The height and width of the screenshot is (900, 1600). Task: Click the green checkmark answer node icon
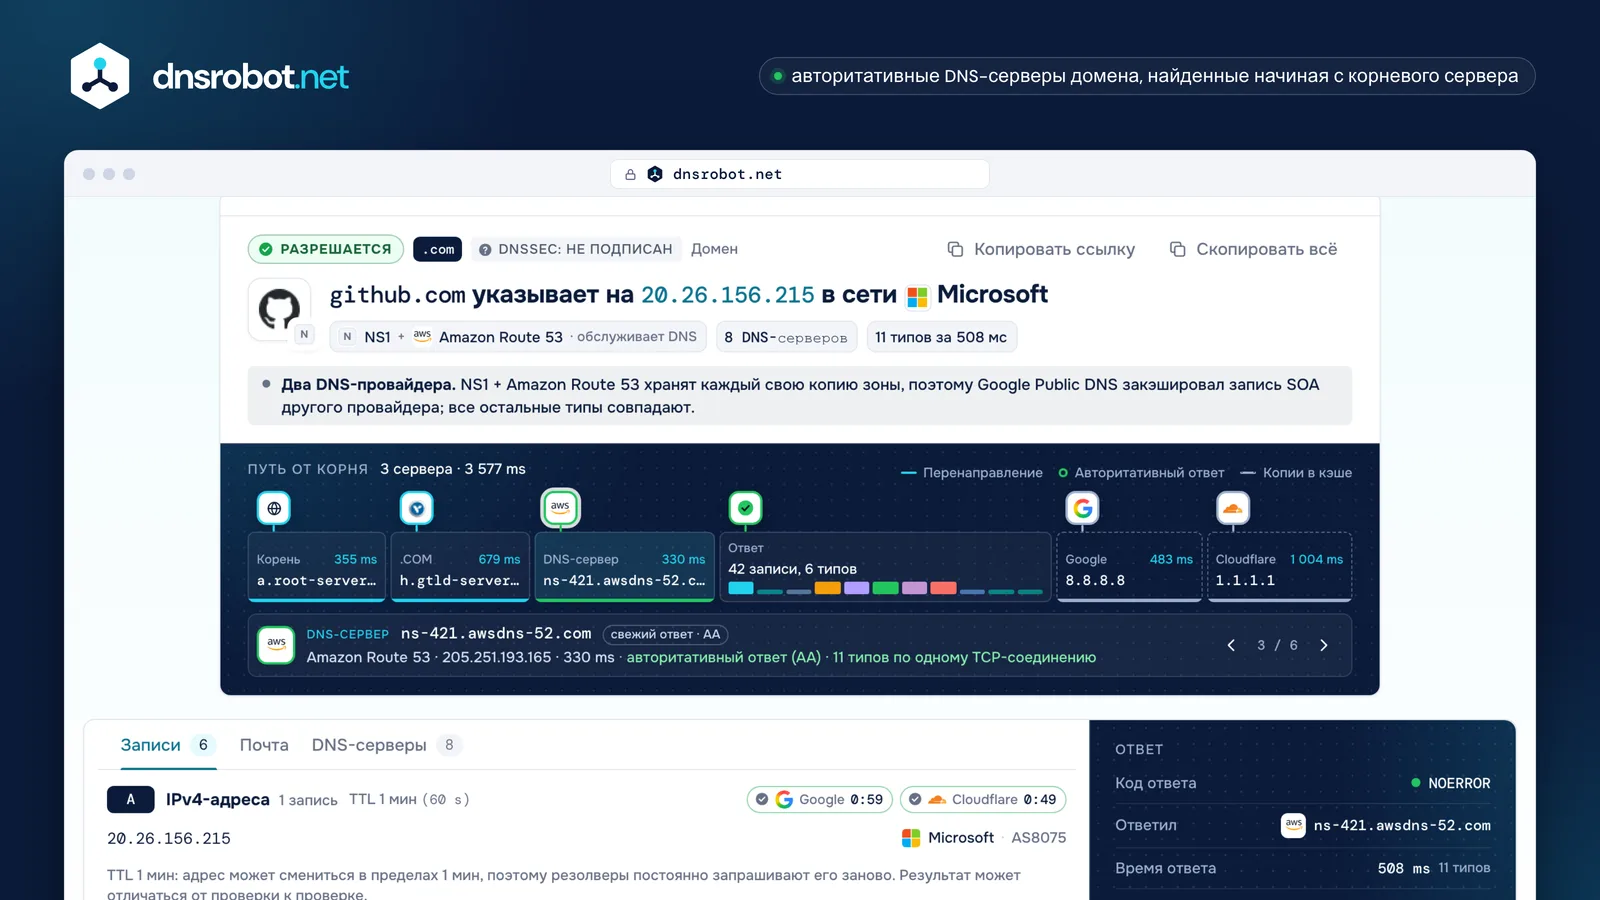[x=745, y=508]
